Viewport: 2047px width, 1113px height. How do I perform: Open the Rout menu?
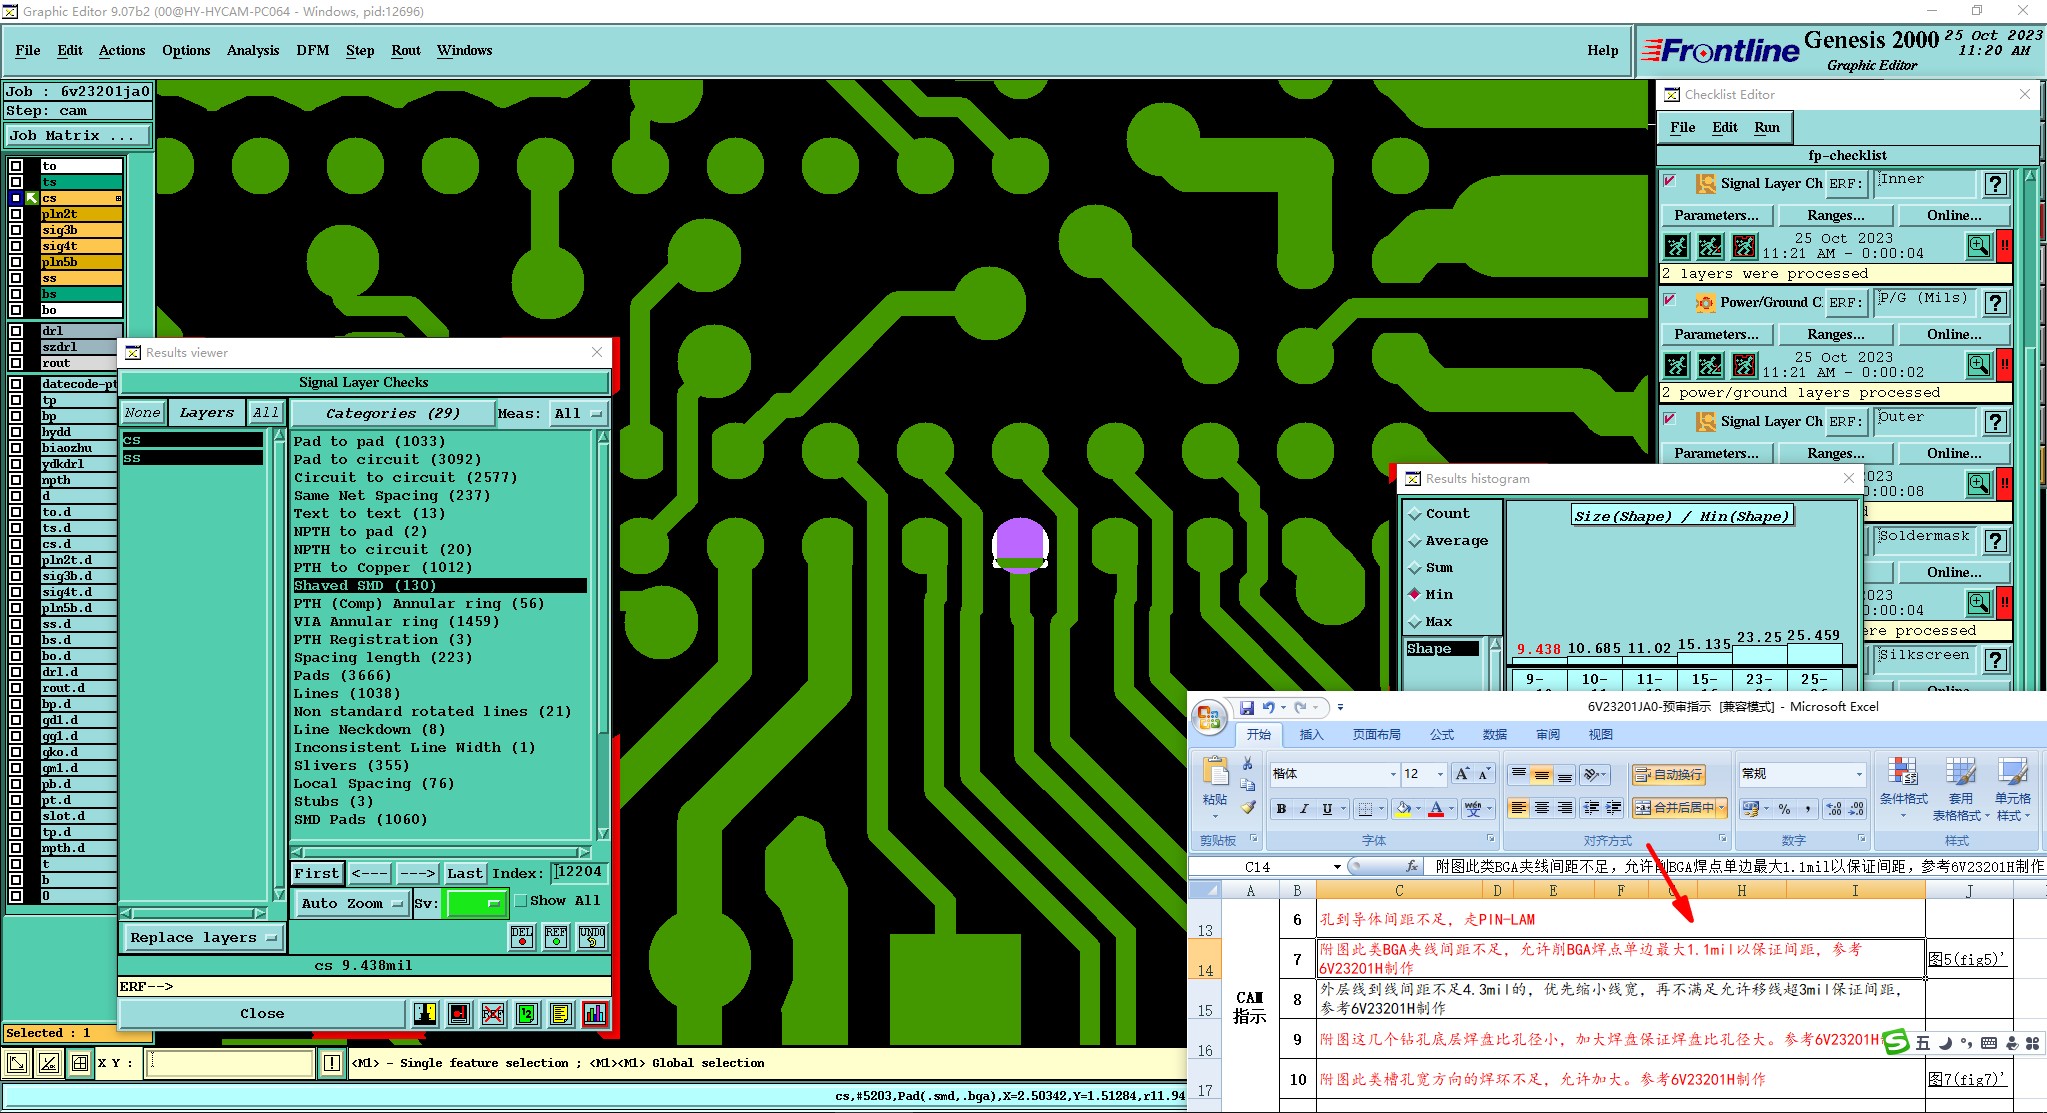coord(406,50)
